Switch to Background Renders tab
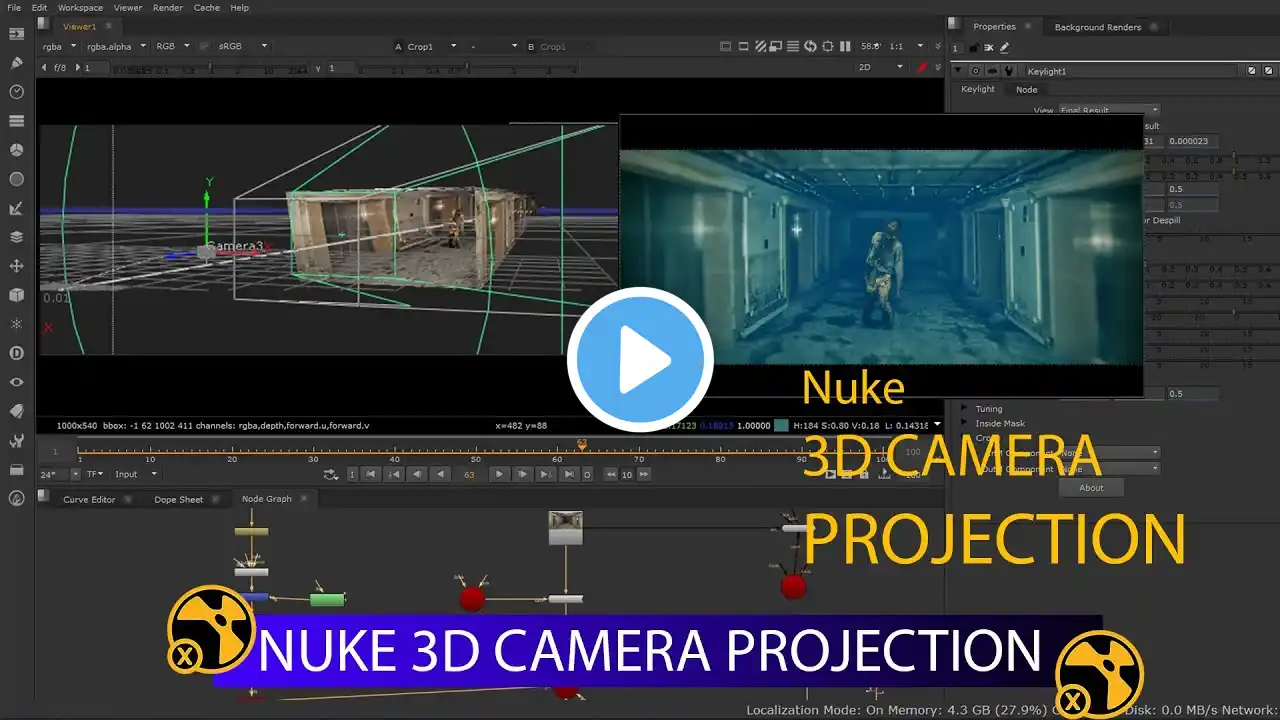 coord(1097,27)
